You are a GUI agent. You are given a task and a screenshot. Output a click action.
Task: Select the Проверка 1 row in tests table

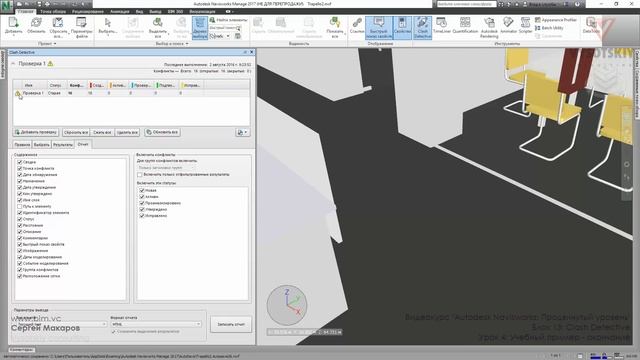pyautogui.click(x=131, y=93)
